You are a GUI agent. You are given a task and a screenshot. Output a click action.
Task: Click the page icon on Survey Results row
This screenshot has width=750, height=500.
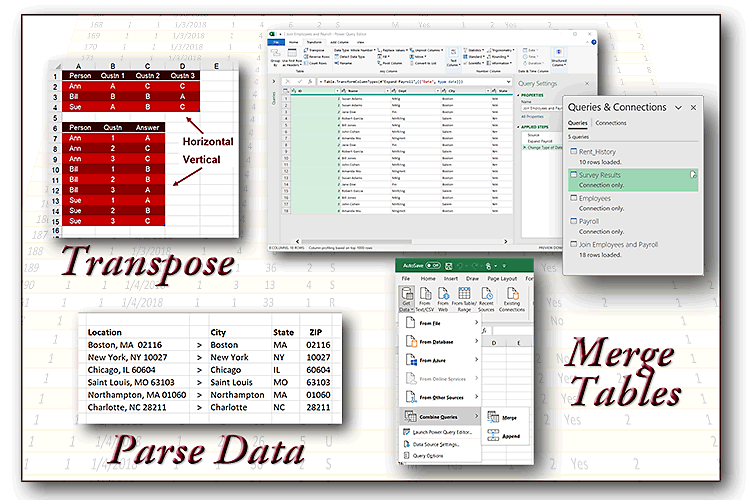693,175
